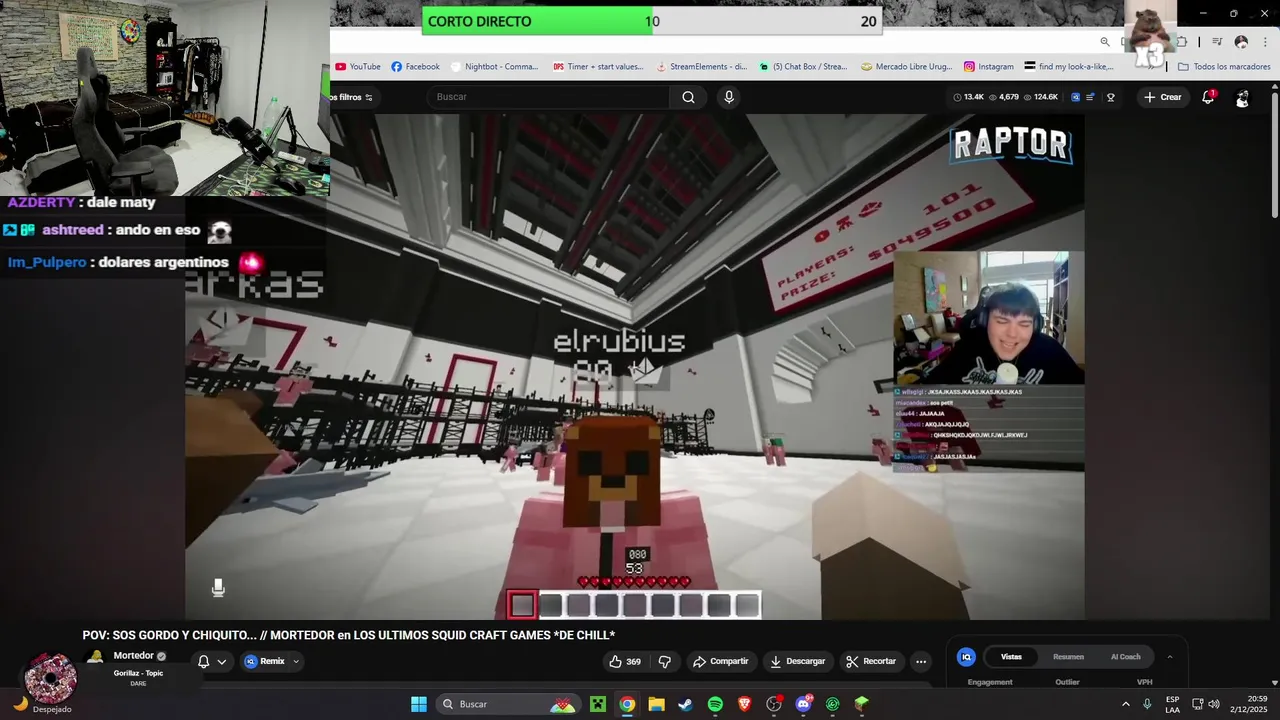
Task: Open the YouTube bookmark
Action: click(x=358, y=67)
